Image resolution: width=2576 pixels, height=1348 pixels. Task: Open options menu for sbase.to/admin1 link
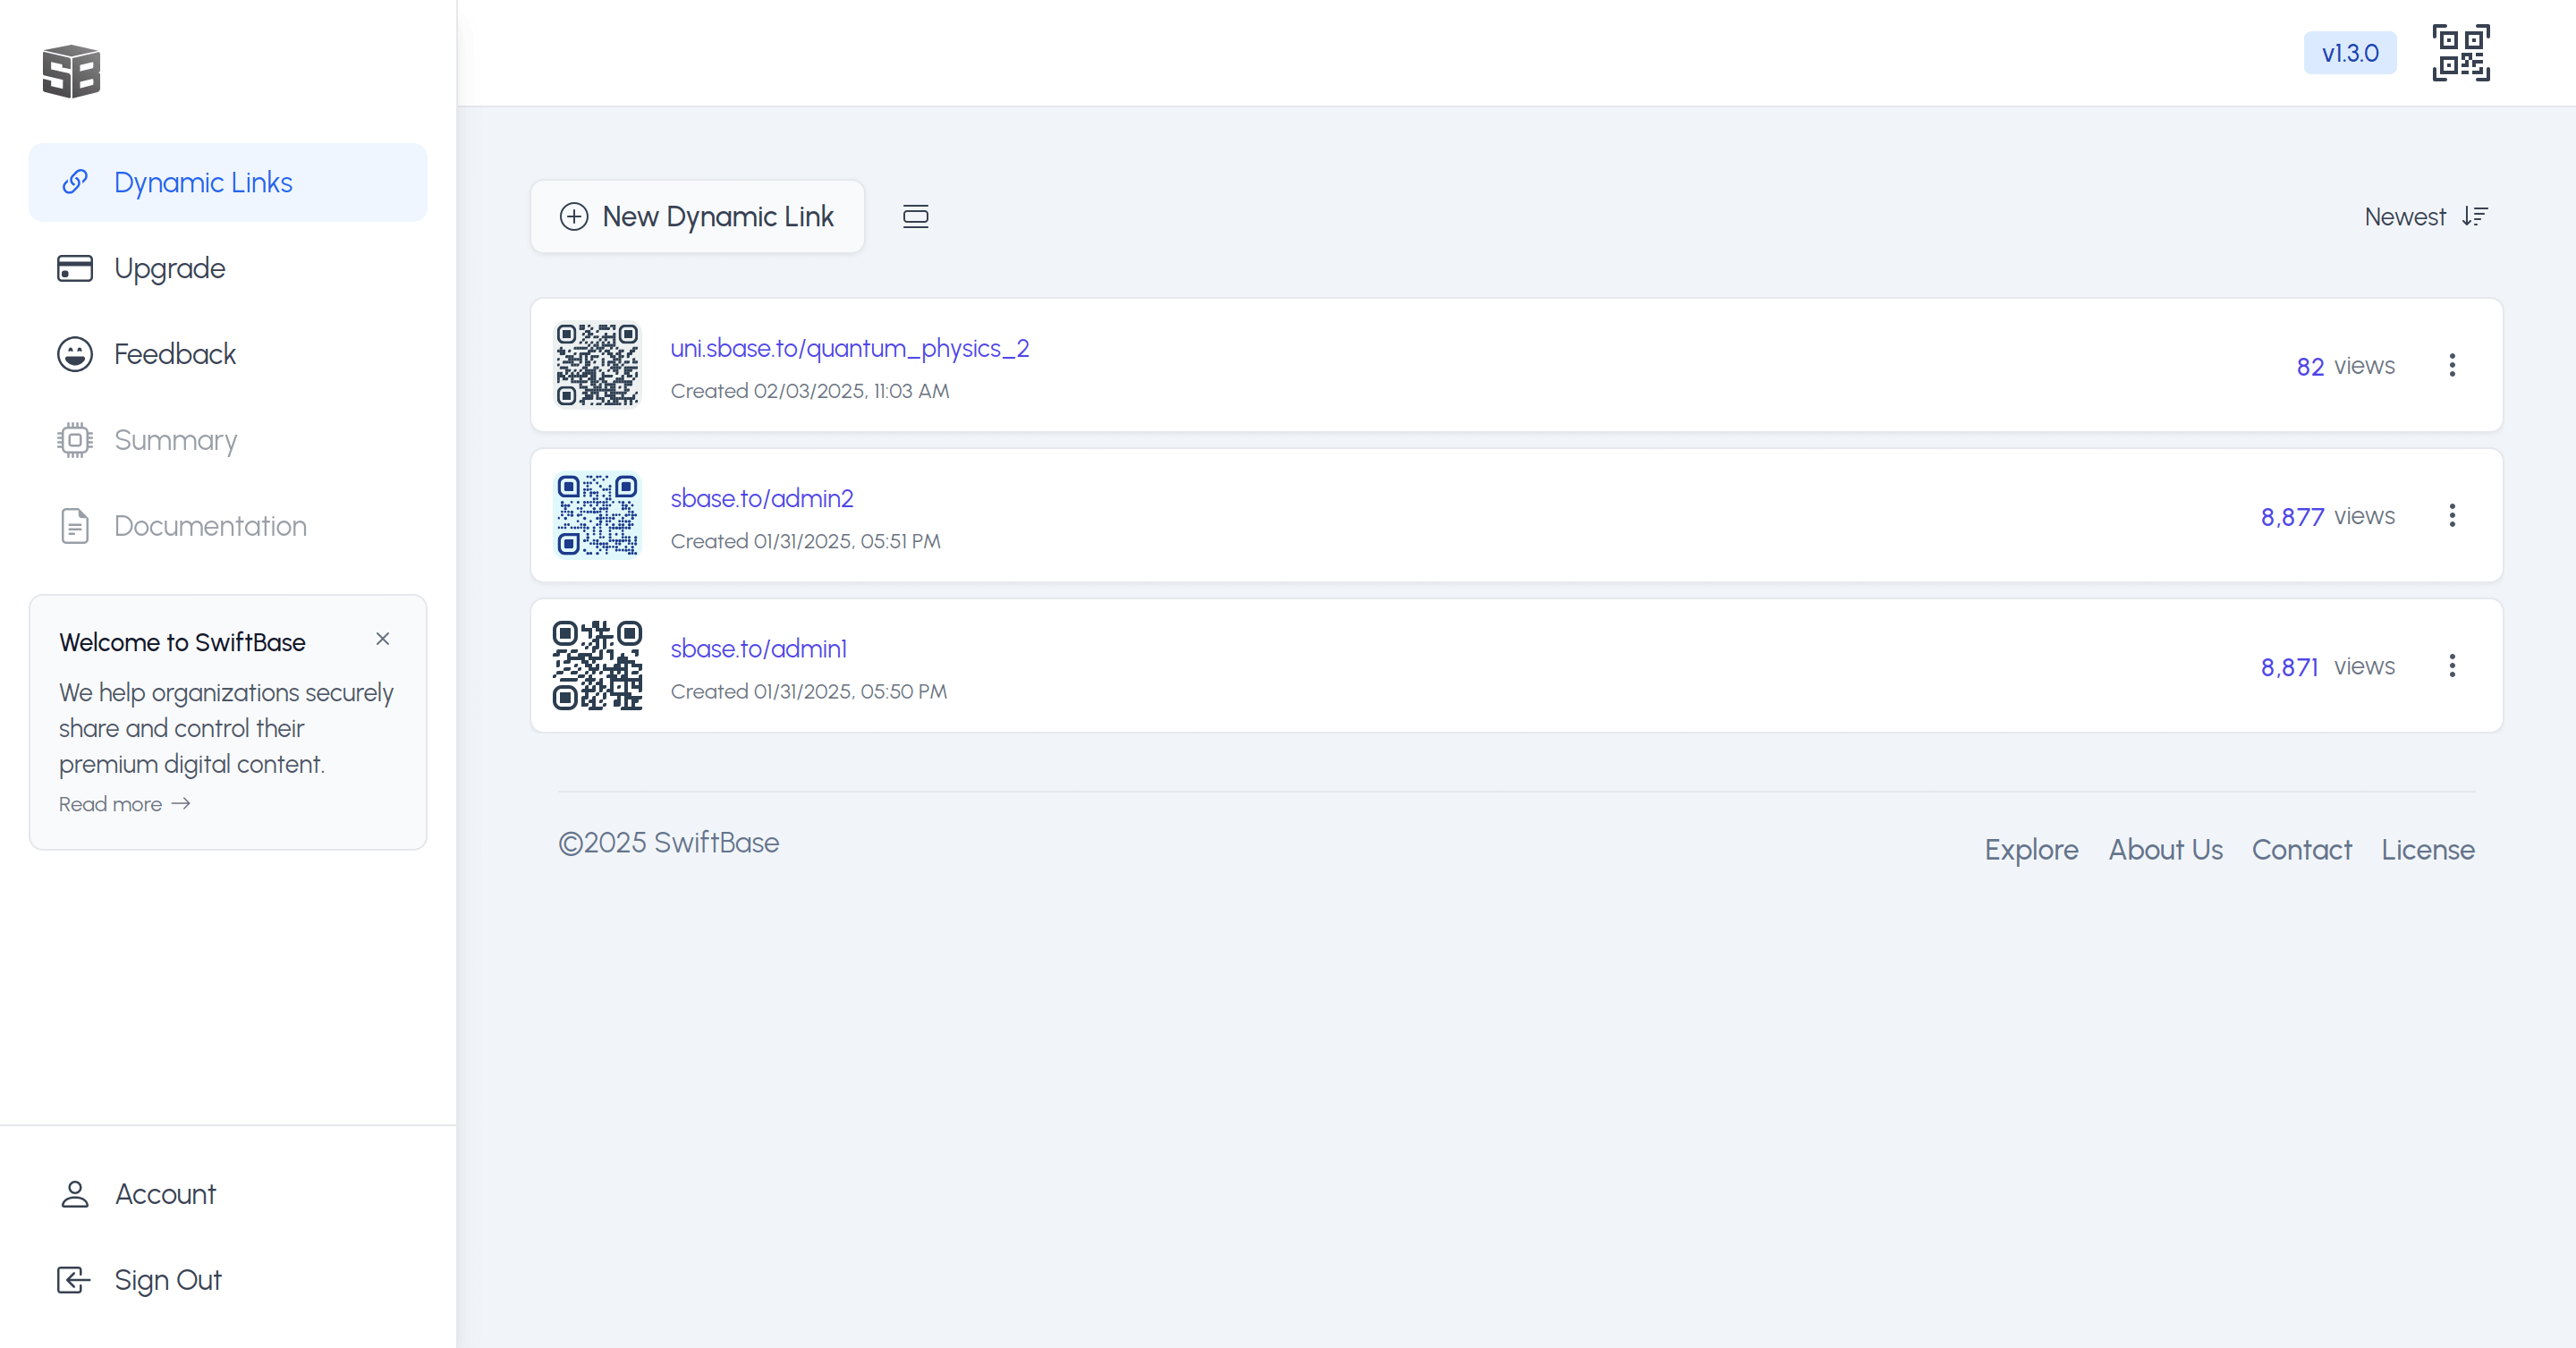[x=2453, y=666]
